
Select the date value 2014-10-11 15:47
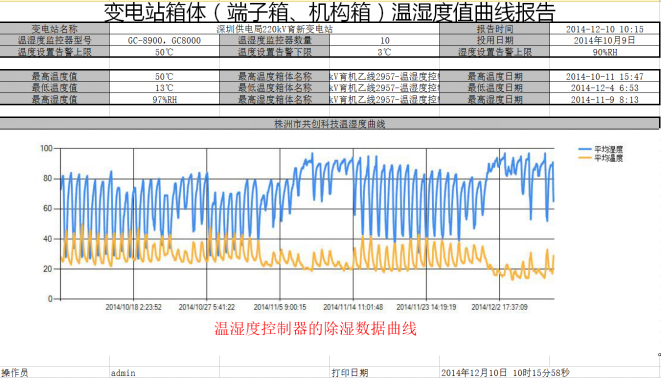605,76
